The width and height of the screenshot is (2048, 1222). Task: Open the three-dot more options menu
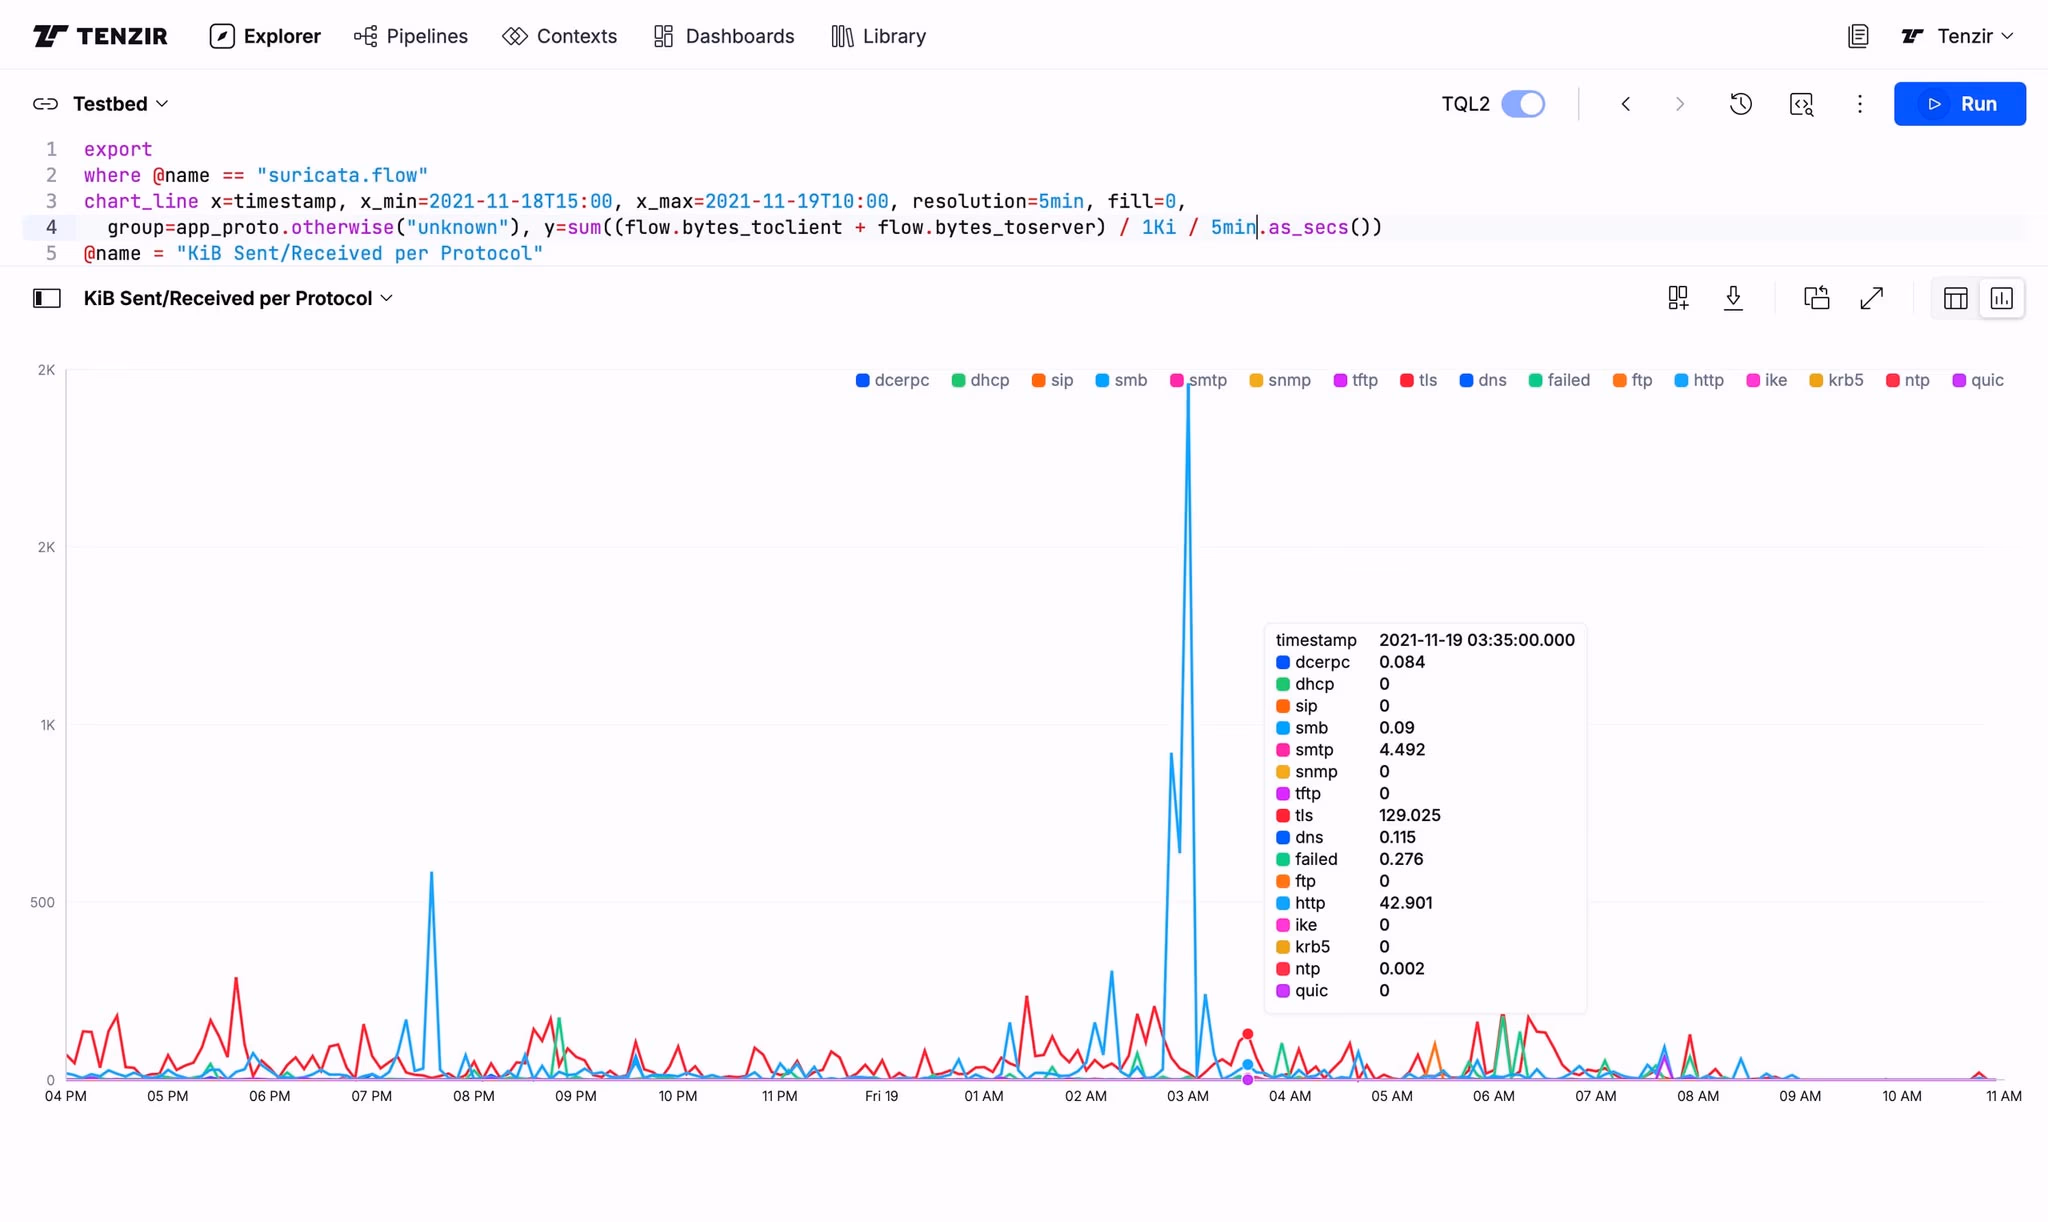1860,104
